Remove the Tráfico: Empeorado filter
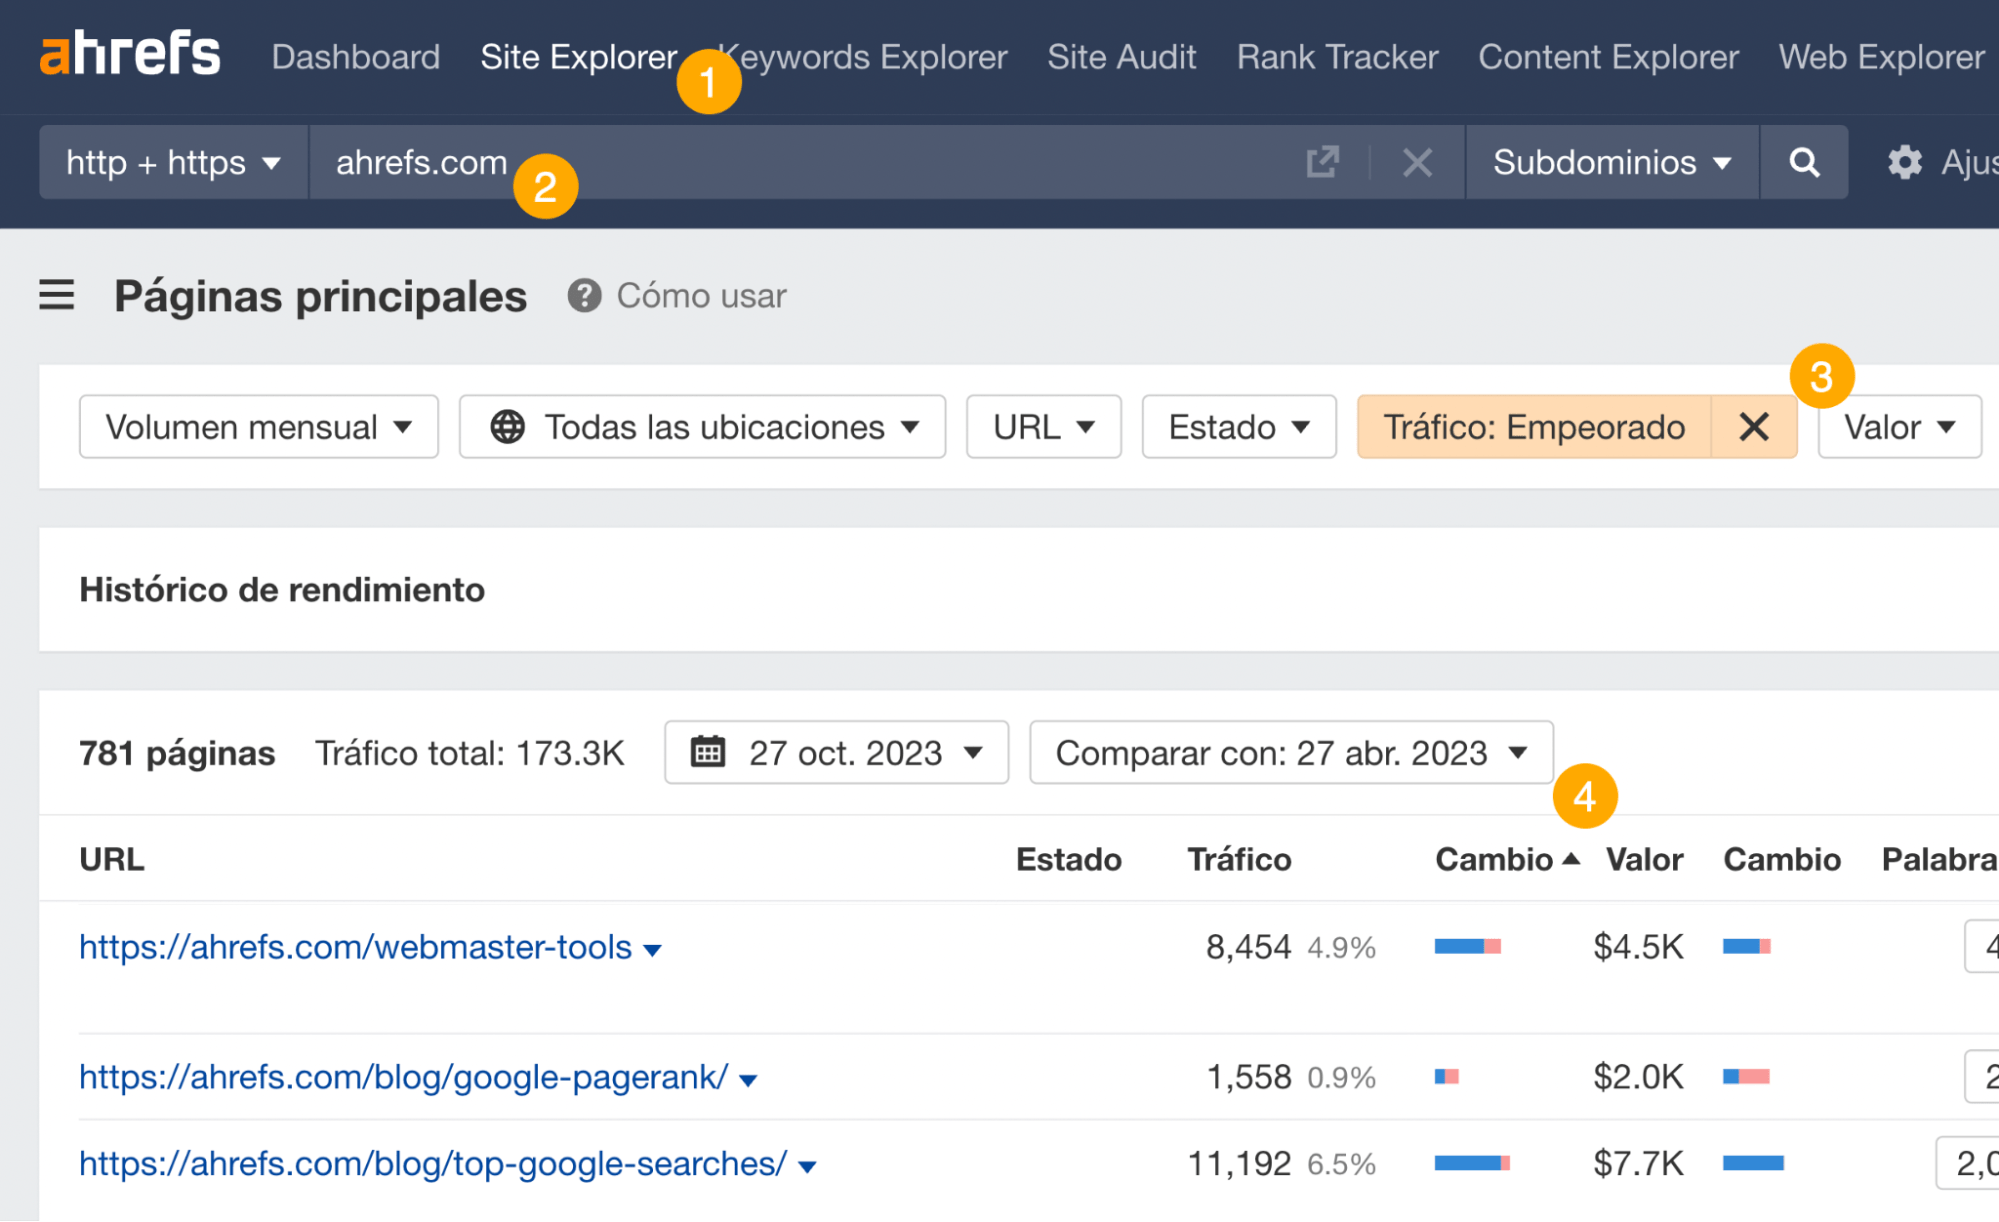This screenshot has width=1999, height=1222. point(1754,427)
